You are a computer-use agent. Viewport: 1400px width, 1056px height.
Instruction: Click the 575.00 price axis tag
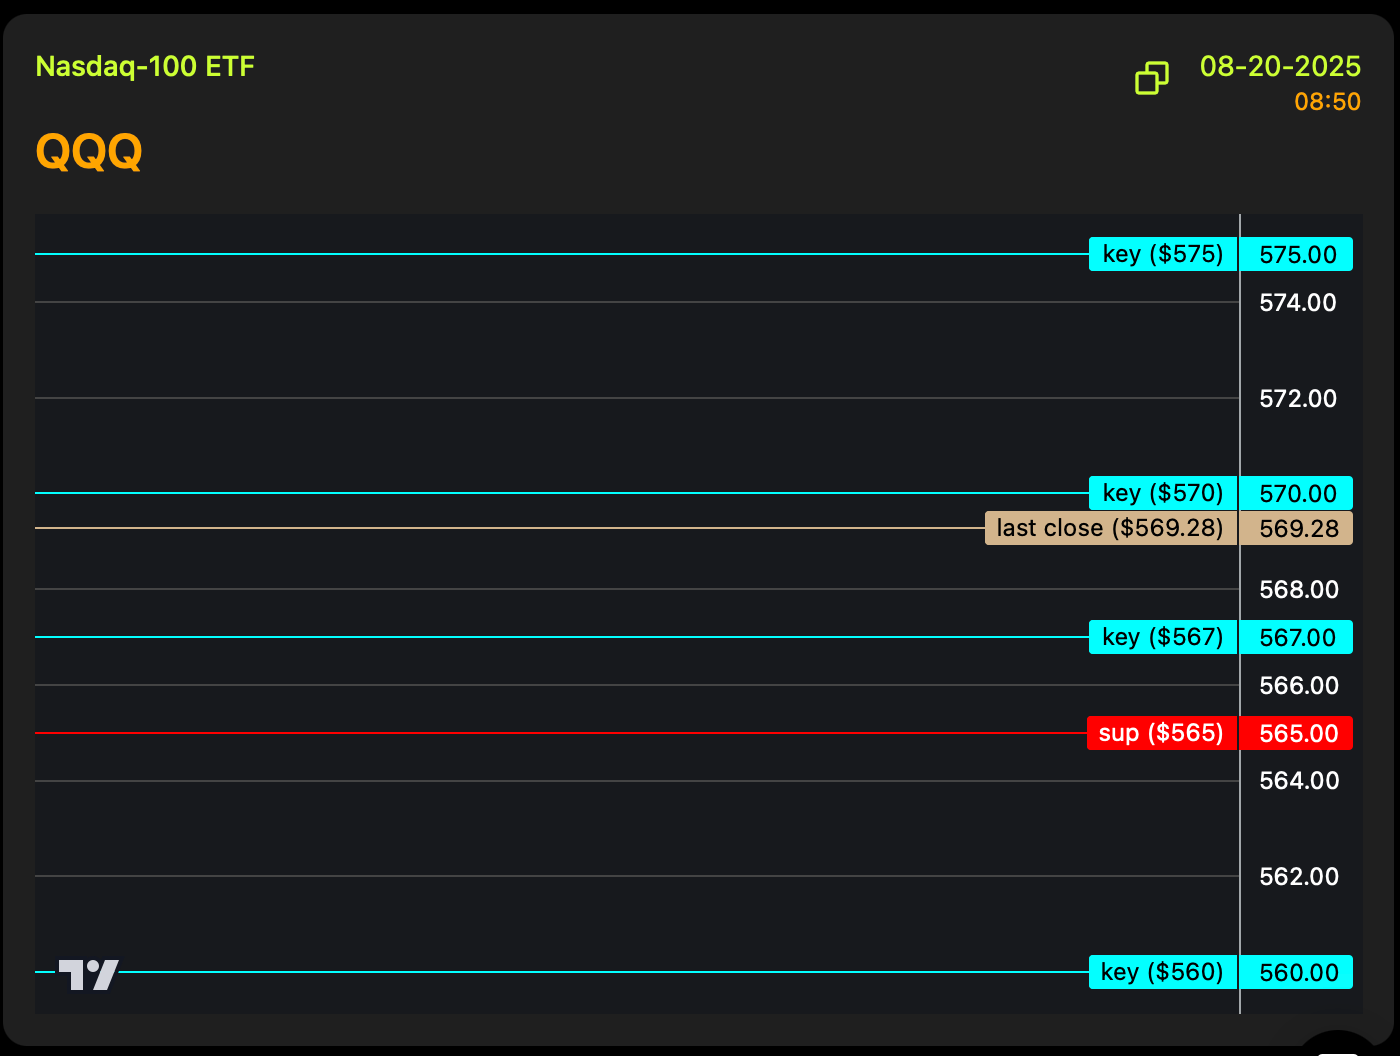(1297, 254)
